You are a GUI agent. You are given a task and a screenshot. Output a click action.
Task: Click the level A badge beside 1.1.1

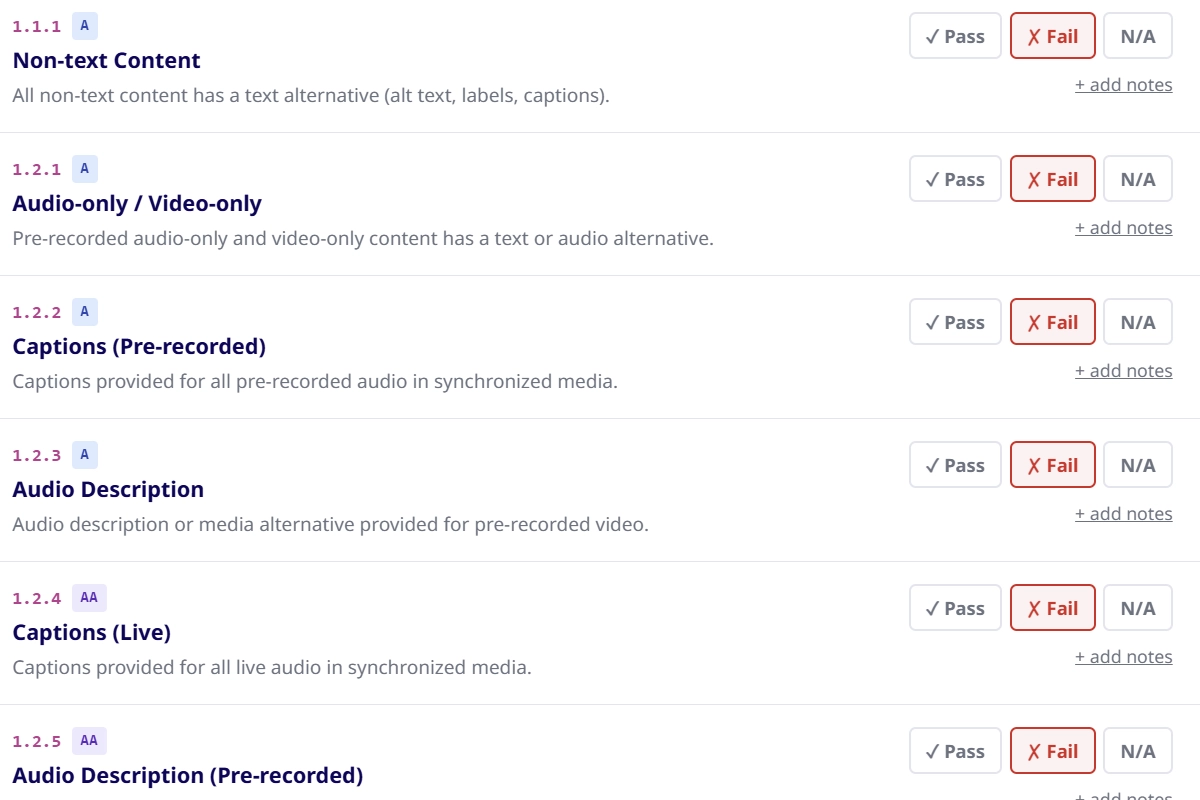85,26
